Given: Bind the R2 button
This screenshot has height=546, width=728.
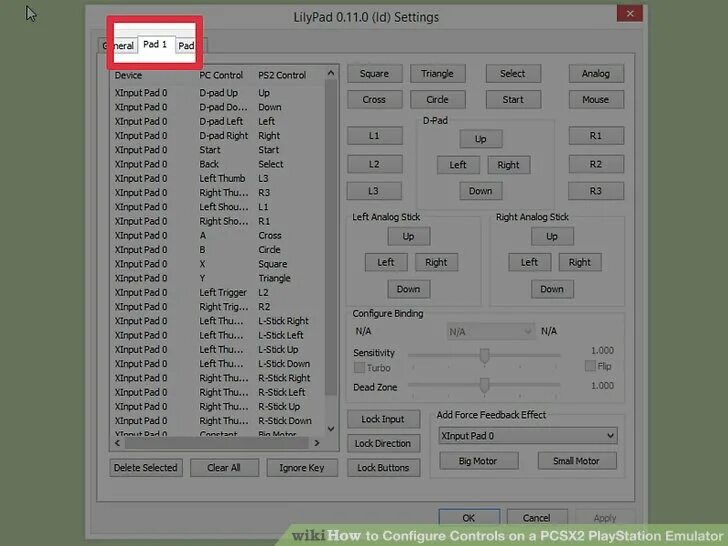Looking at the screenshot, I should click(596, 164).
